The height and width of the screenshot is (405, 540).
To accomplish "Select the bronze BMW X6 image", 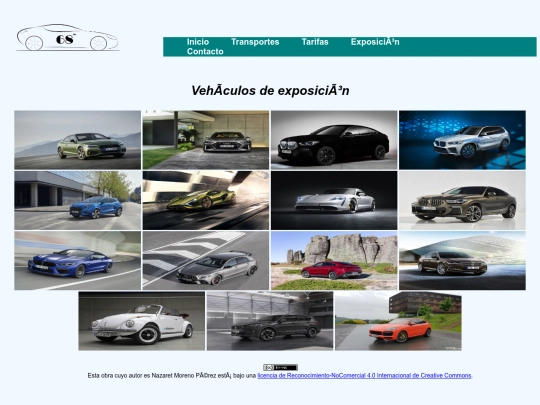I will pos(462,200).
